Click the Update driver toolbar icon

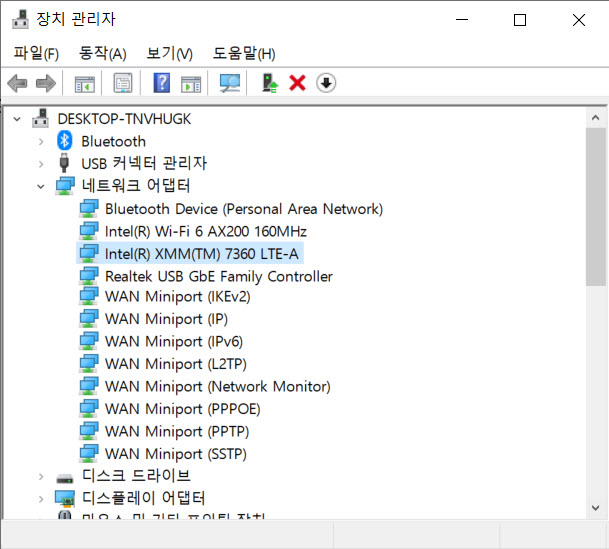[270, 83]
